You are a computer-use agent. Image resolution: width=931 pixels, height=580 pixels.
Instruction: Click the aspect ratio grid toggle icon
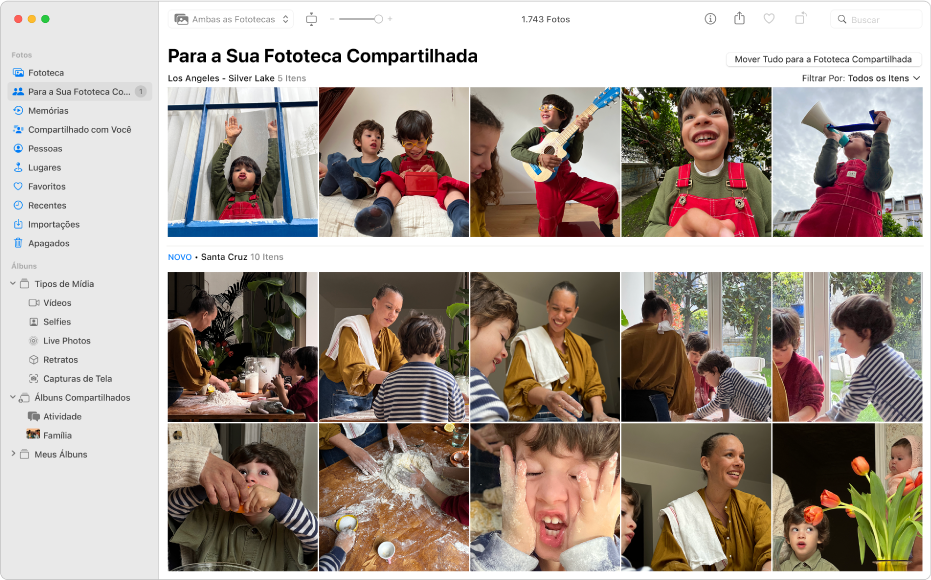pos(311,20)
